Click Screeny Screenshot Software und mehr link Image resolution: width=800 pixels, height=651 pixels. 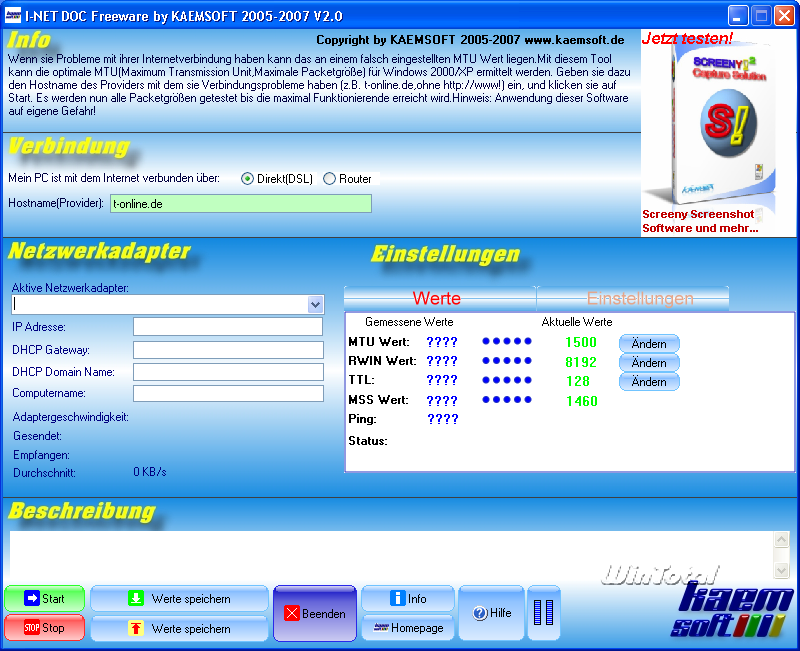coord(700,221)
